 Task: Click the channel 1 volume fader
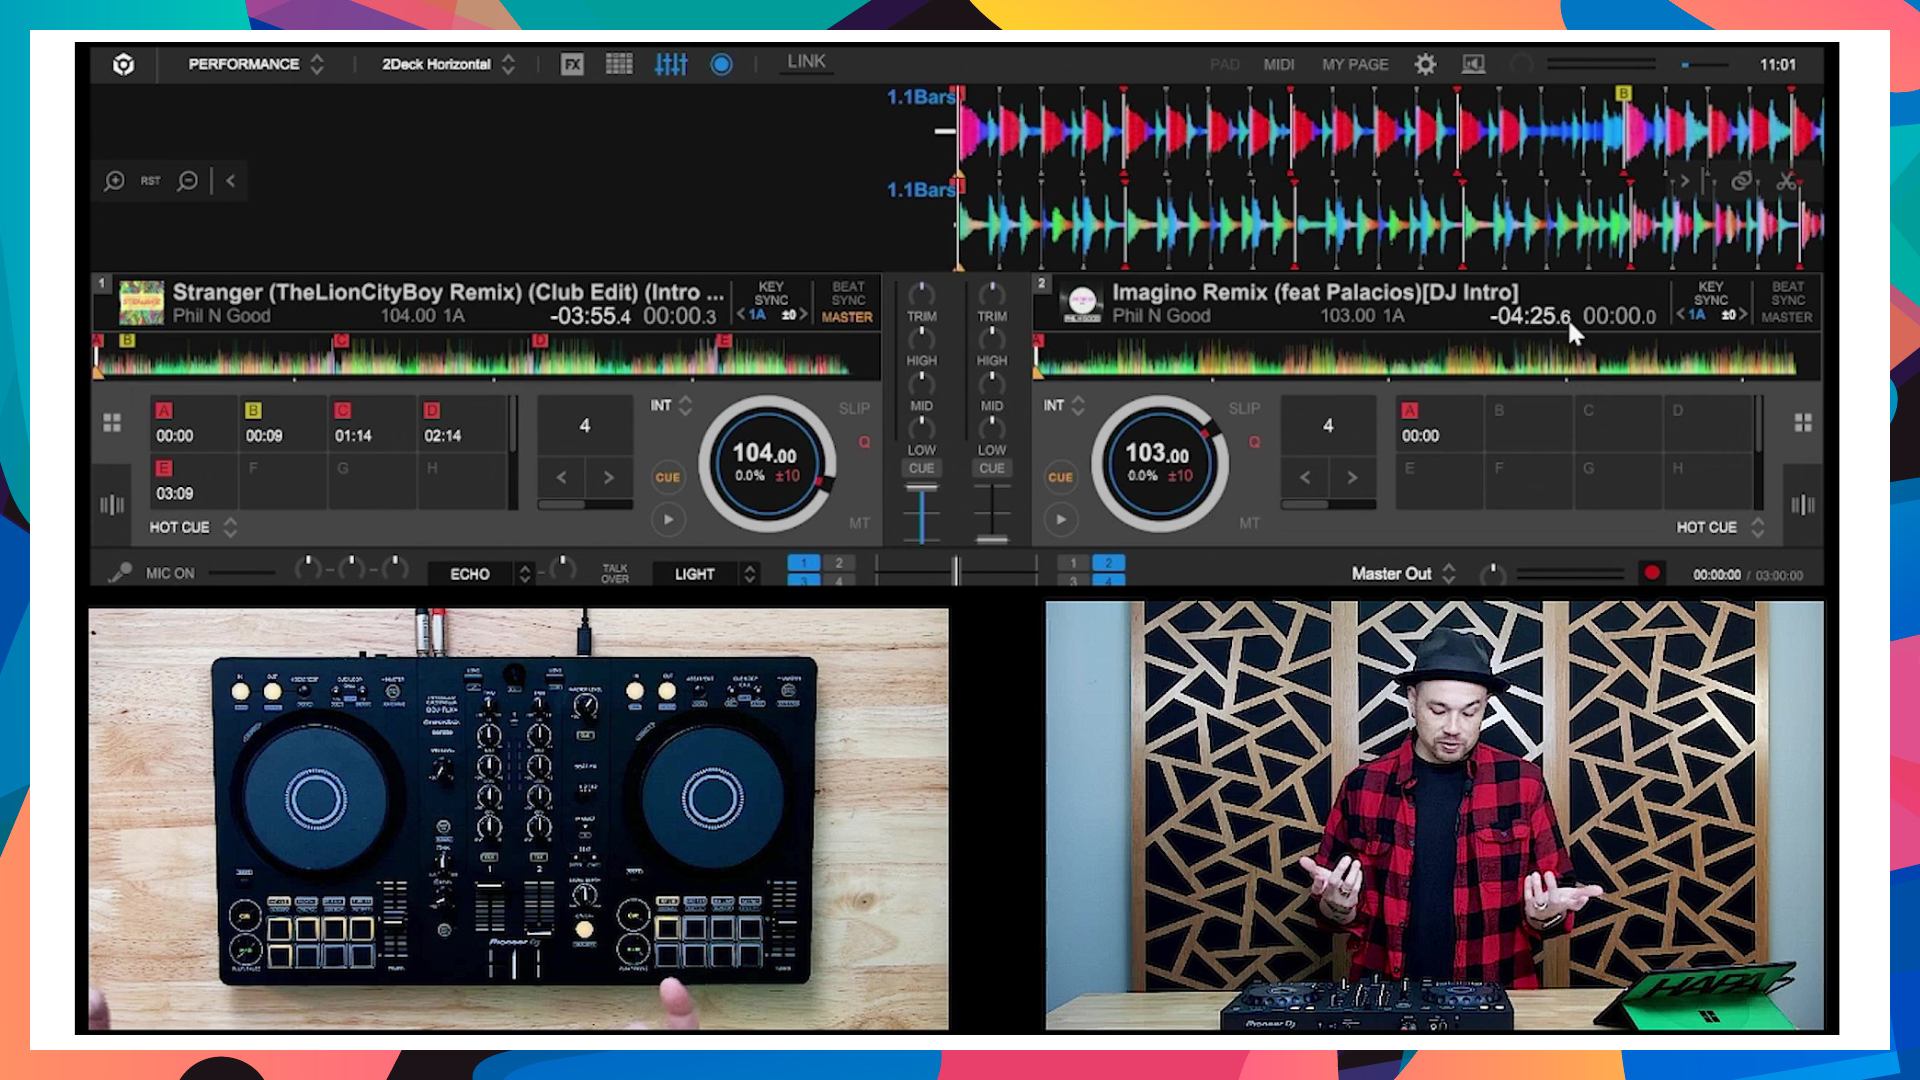[921, 489]
